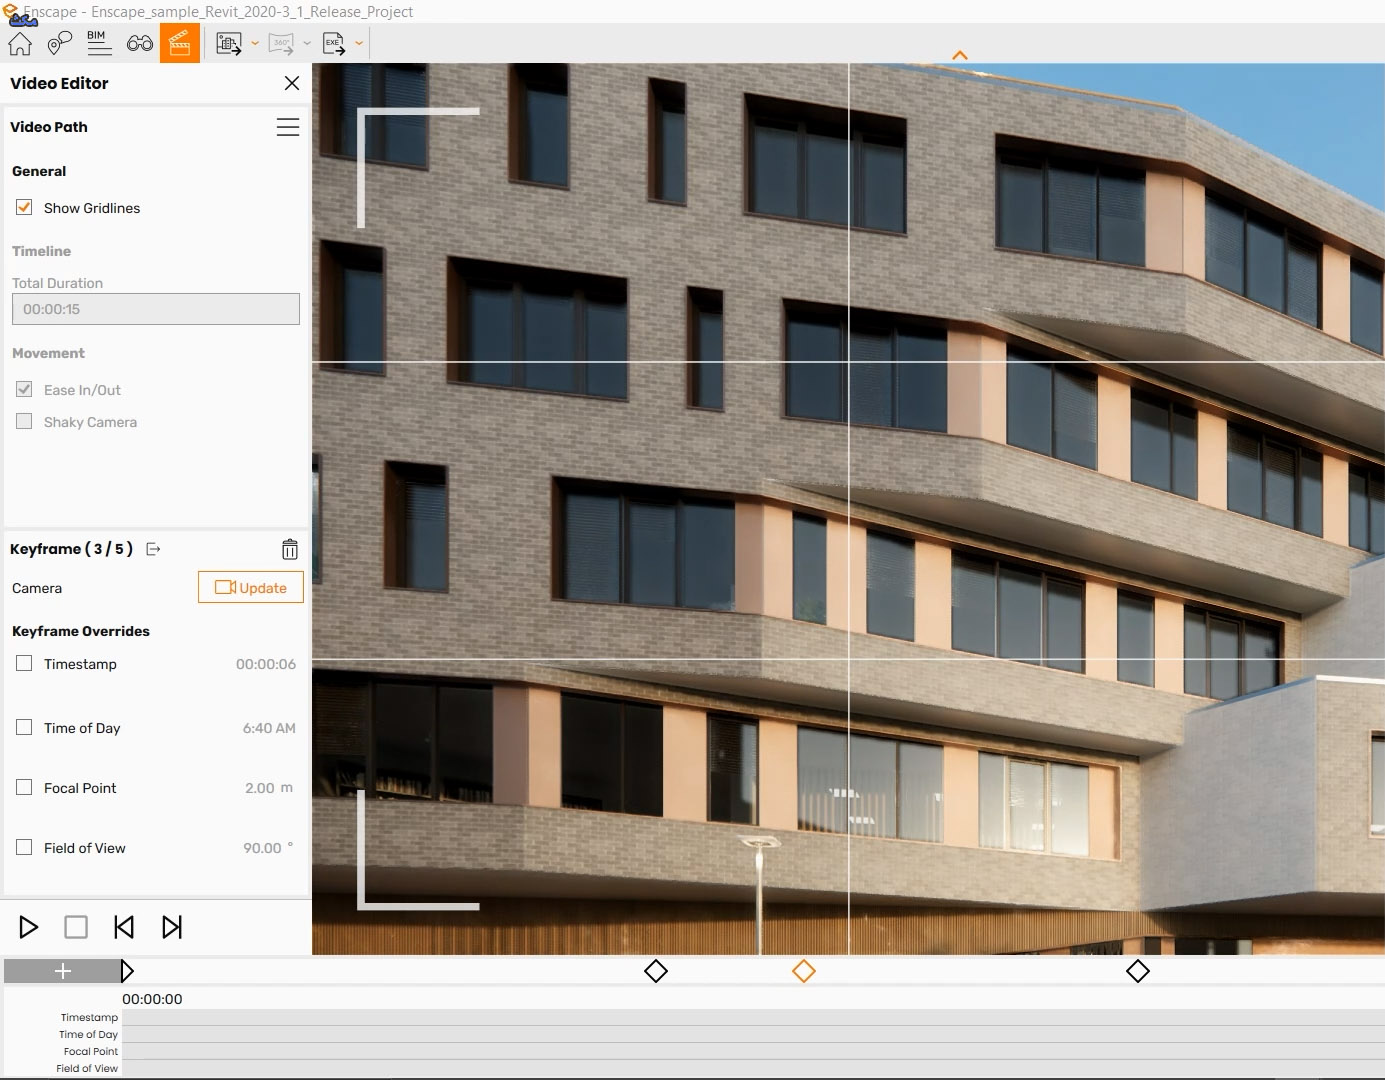Click the screenshot export icon

click(x=229, y=43)
